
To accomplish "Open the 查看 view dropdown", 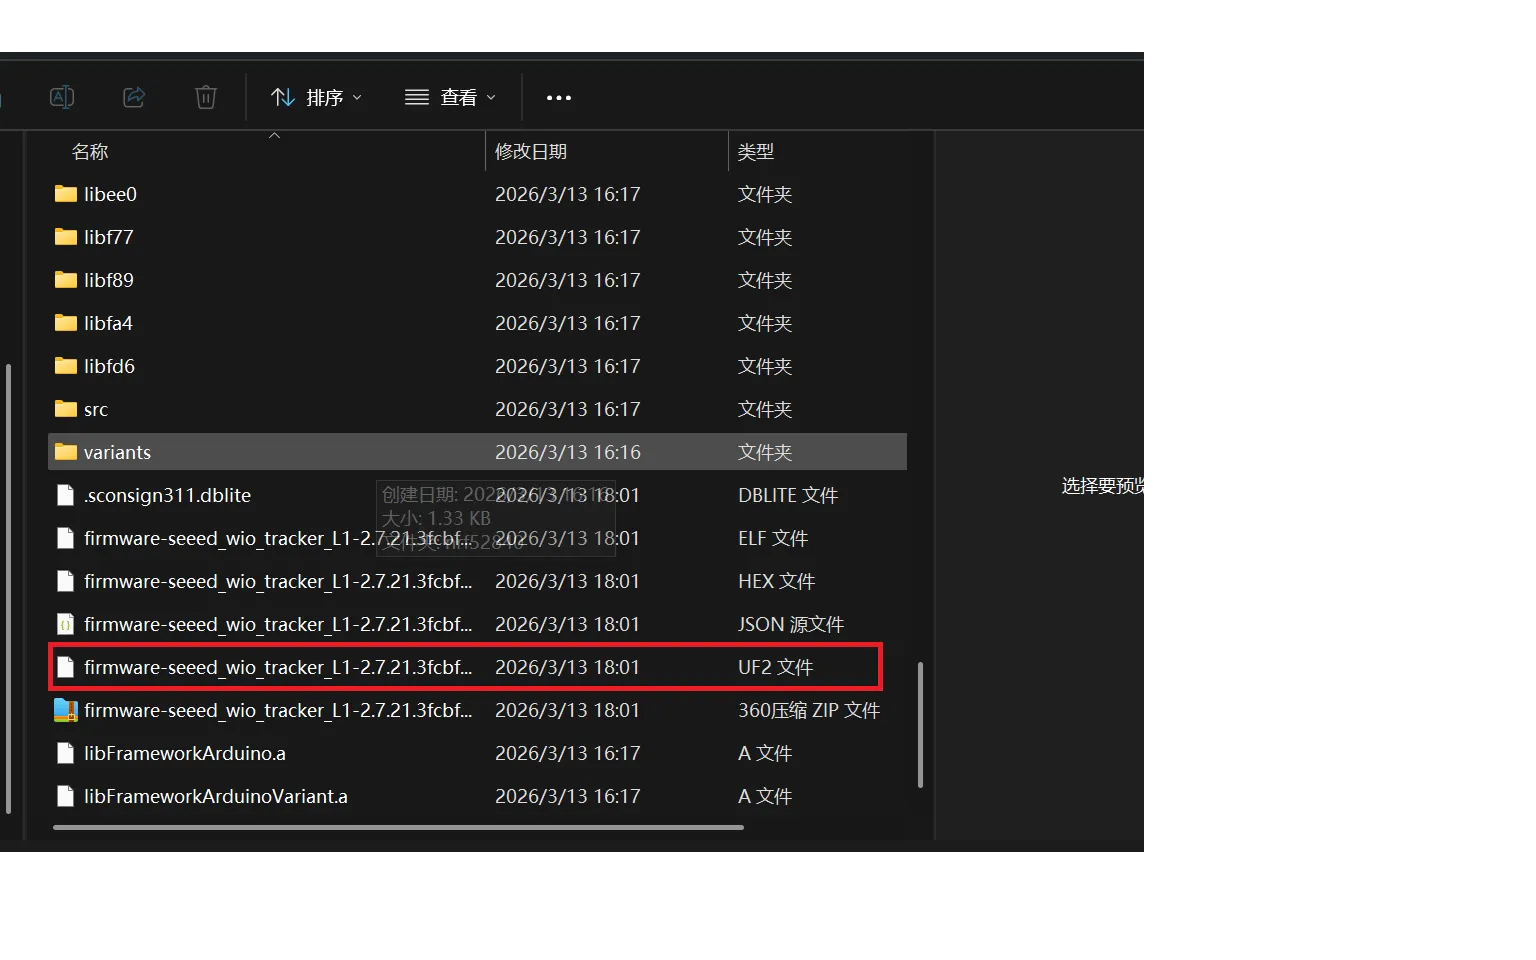I will pyautogui.click(x=450, y=97).
